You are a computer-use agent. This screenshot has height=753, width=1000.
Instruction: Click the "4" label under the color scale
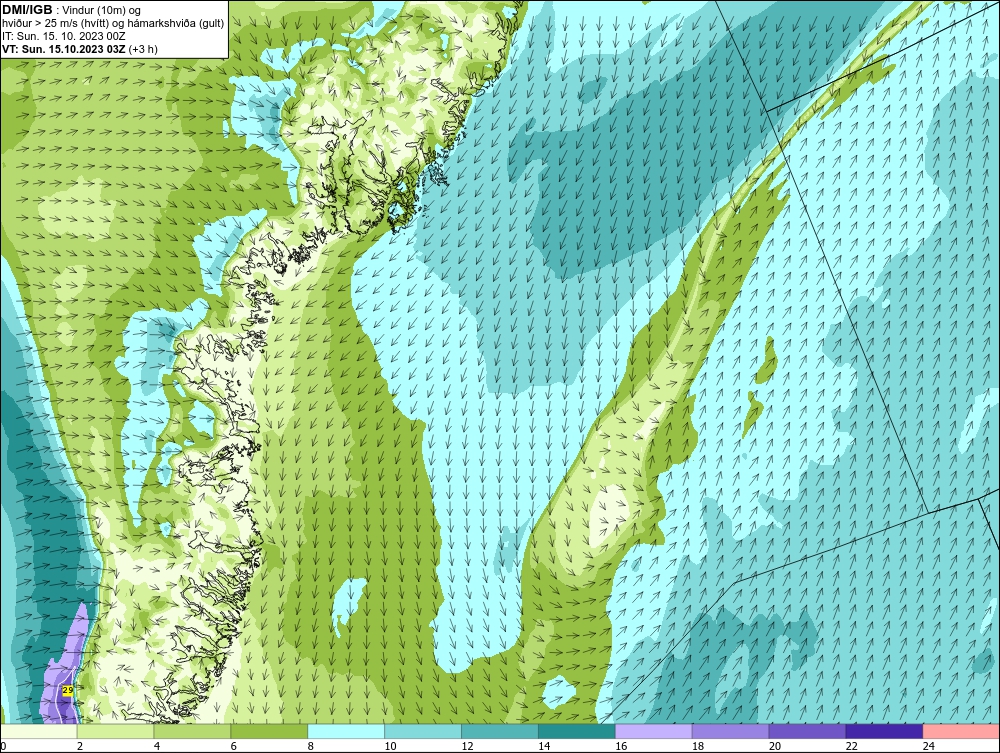(157, 746)
